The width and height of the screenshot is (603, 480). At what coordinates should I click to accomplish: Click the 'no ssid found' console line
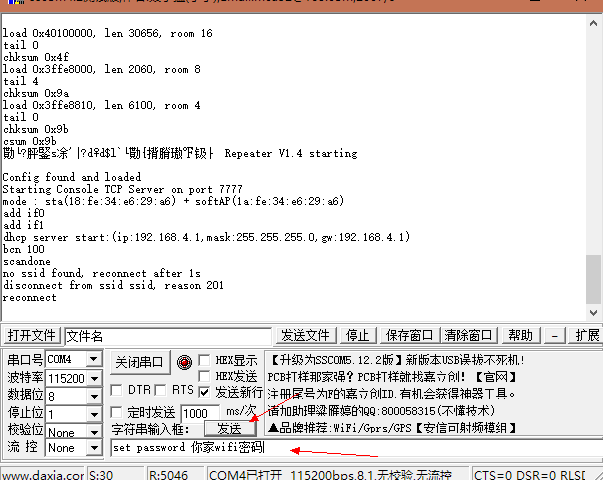[102, 273]
